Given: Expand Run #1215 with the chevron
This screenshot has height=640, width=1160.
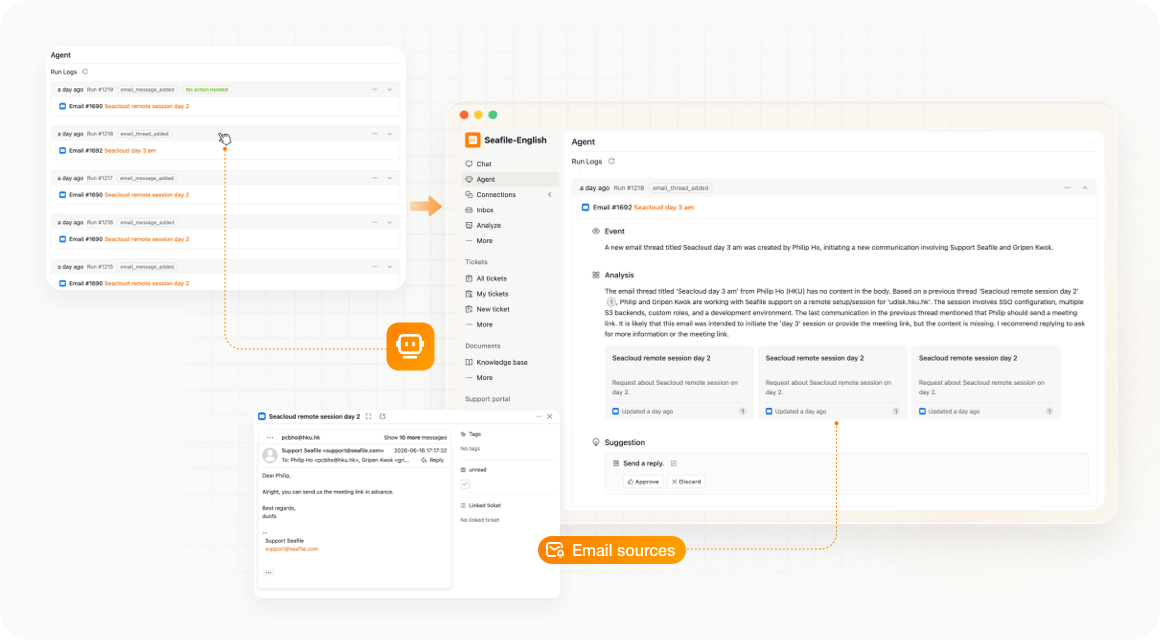Looking at the screenshot, I should (x=390, y=266).
